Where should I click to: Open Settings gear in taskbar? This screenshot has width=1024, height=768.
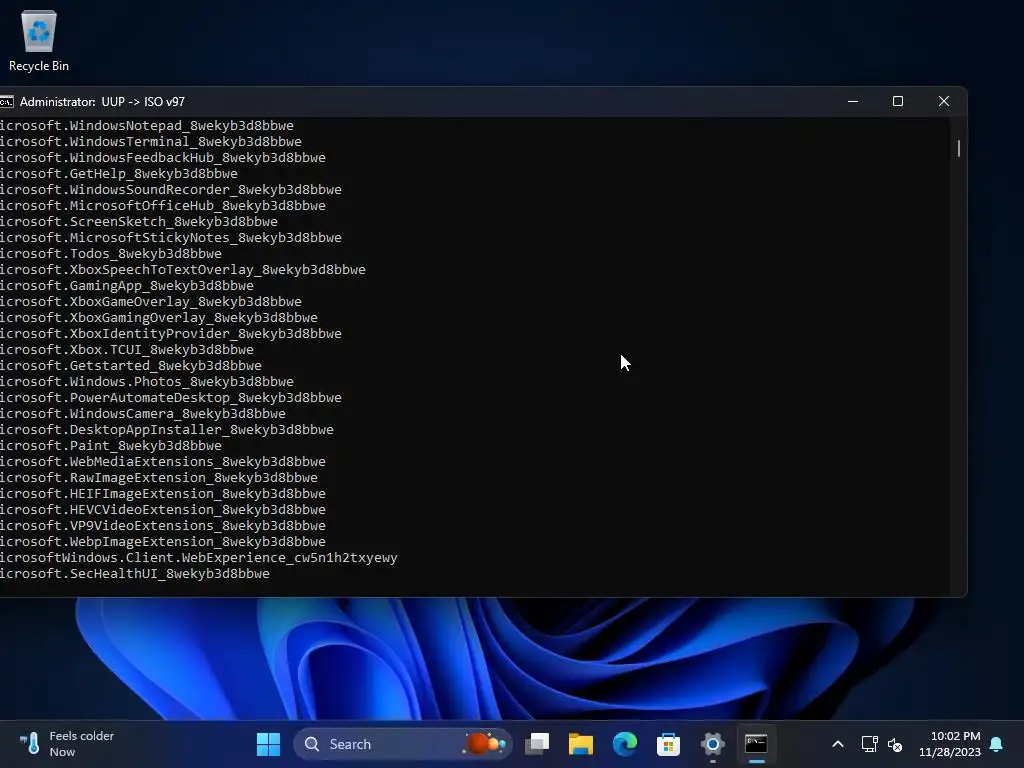[x=712, y=744]
